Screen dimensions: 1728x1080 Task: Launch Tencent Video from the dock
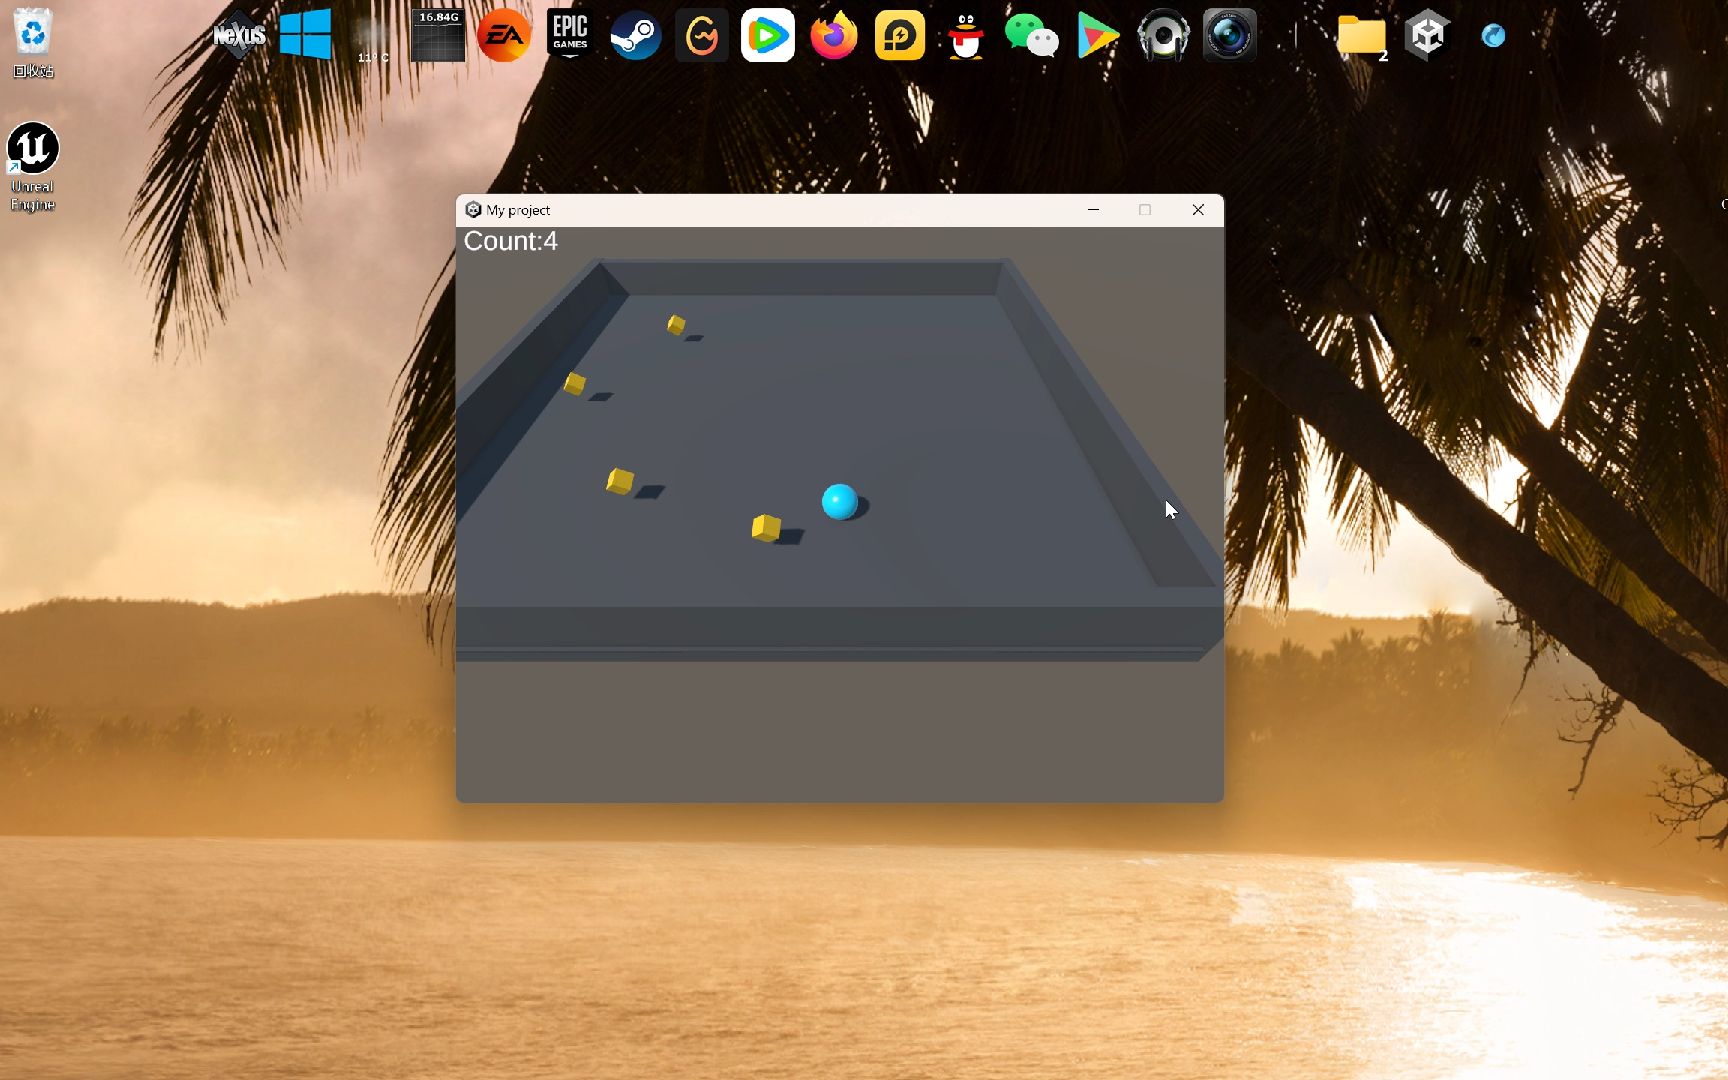click(x=768, y=36)
